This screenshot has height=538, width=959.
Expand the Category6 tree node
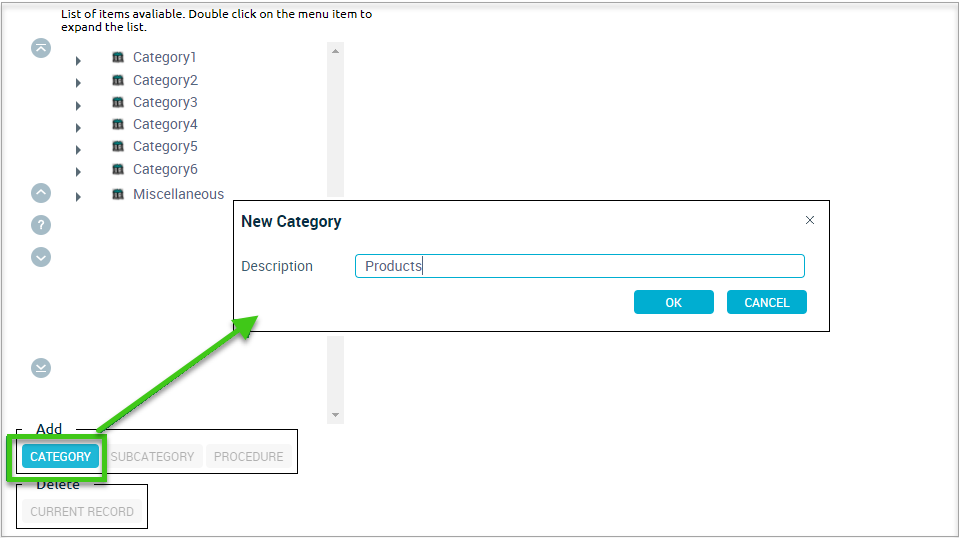[x=78, y=172]
